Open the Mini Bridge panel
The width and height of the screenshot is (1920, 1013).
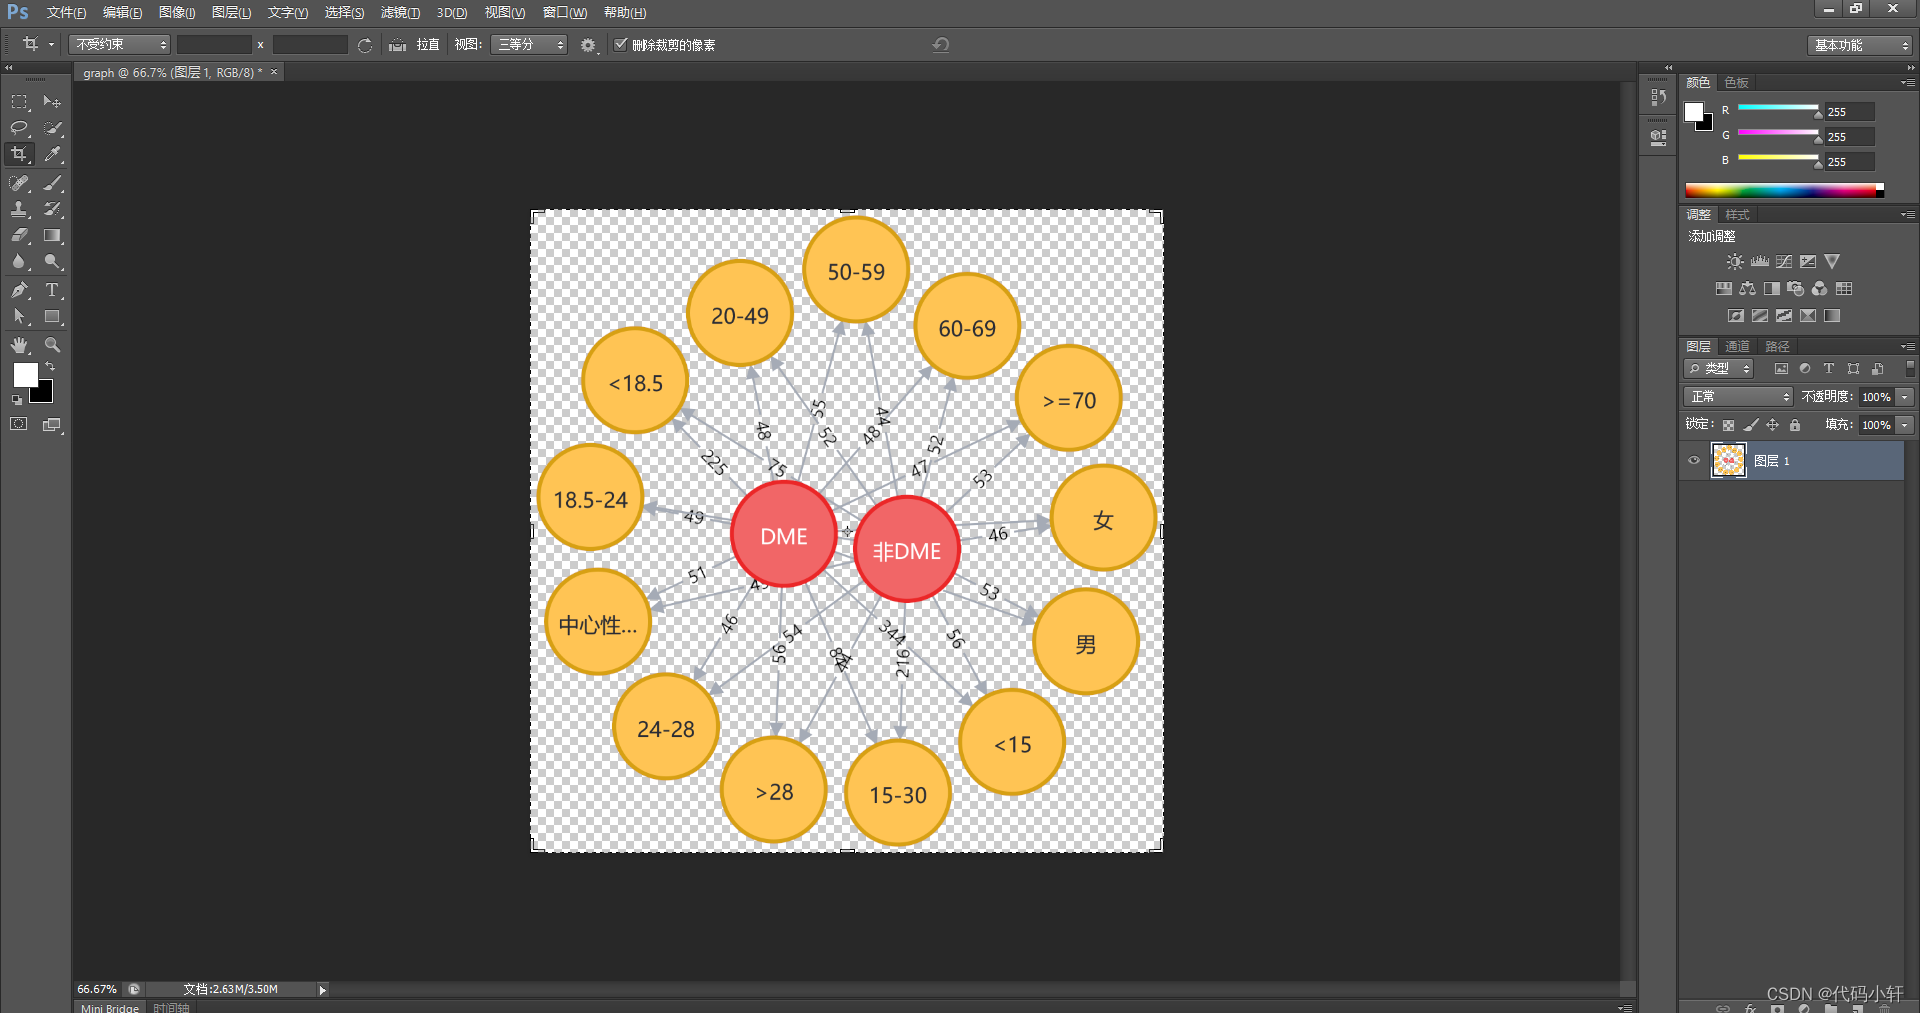(110, 1007)
